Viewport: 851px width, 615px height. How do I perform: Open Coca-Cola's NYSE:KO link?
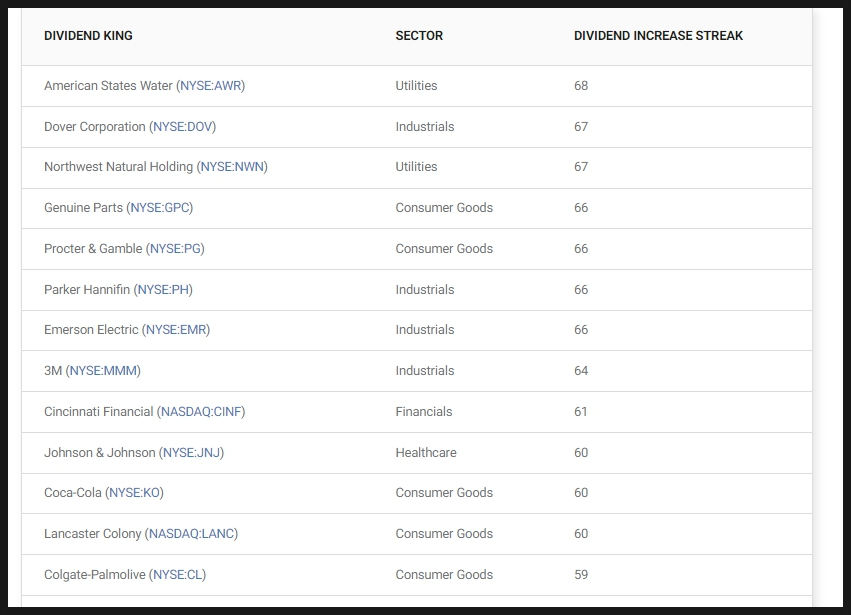[x=135, y=493]
